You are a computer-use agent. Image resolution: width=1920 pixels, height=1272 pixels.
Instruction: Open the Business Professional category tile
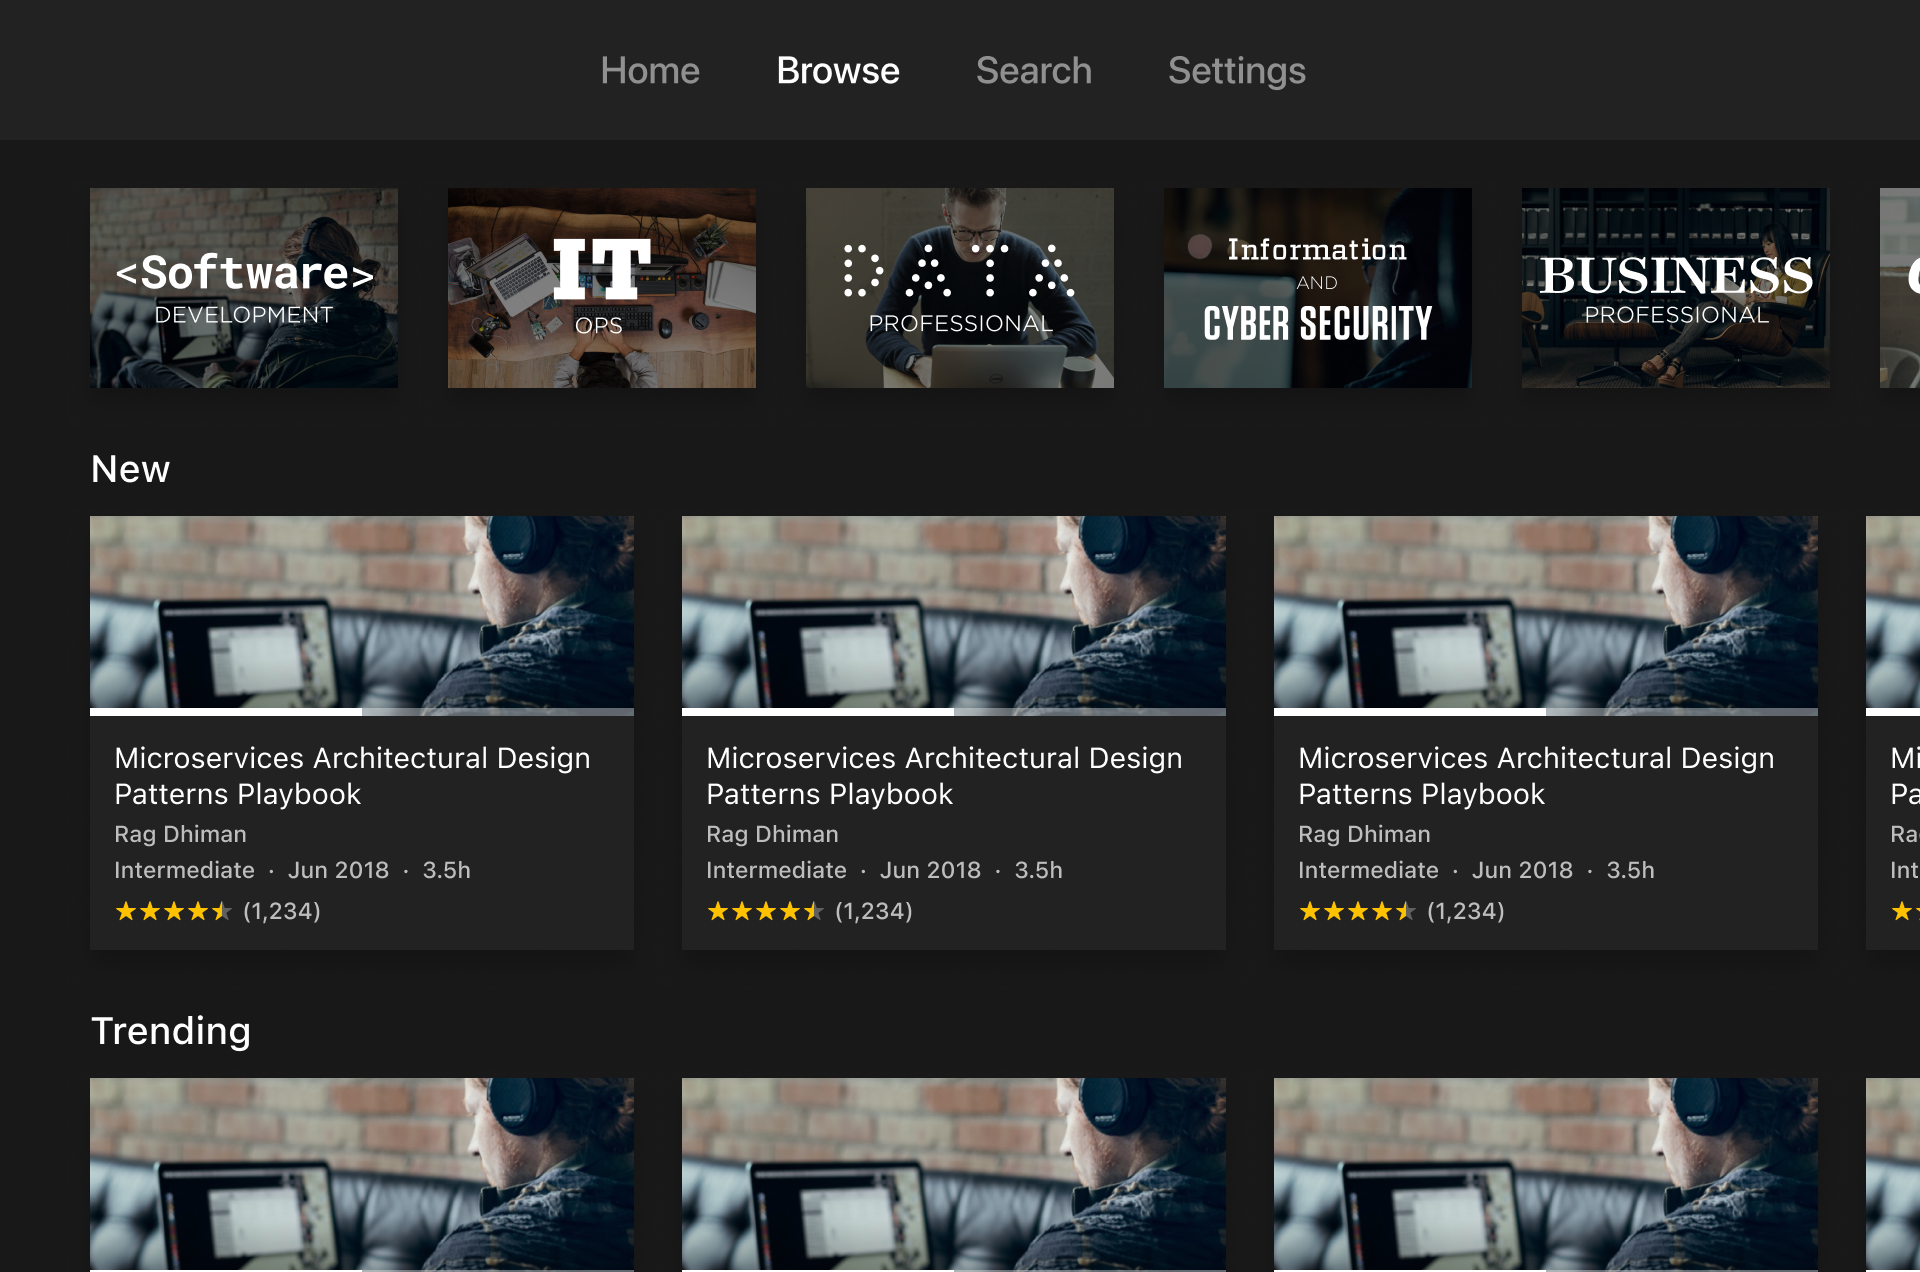[1676, 288]
